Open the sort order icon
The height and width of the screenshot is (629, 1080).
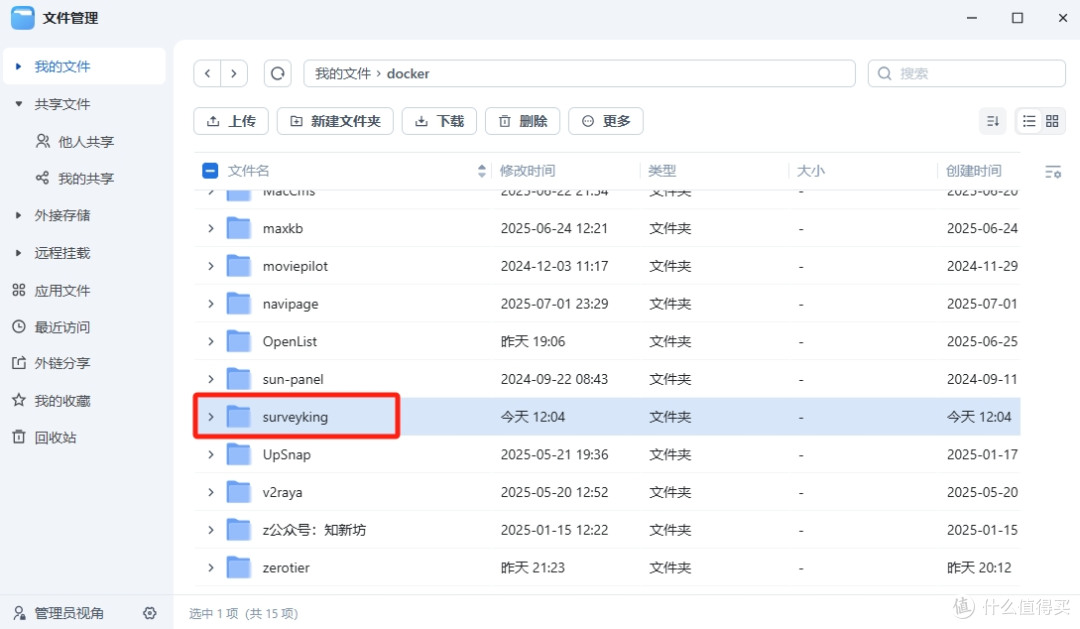[x=992, y=120]
